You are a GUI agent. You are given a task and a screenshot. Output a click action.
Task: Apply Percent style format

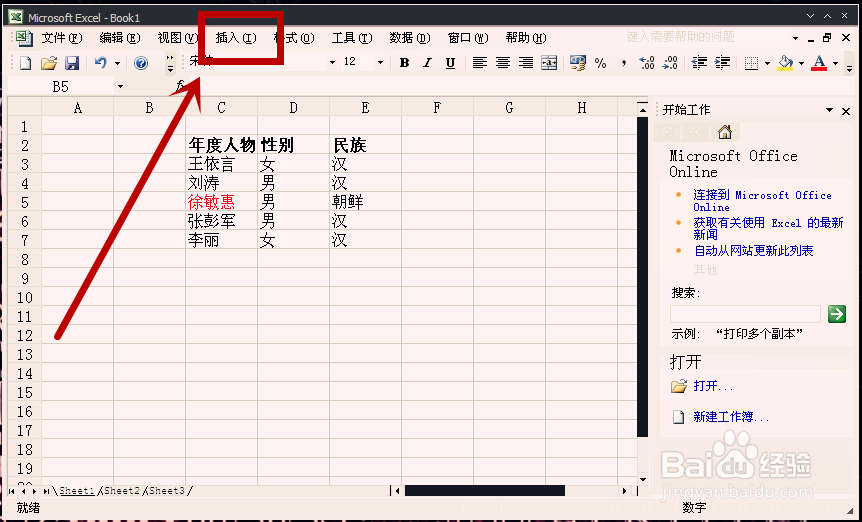point(600,63)
